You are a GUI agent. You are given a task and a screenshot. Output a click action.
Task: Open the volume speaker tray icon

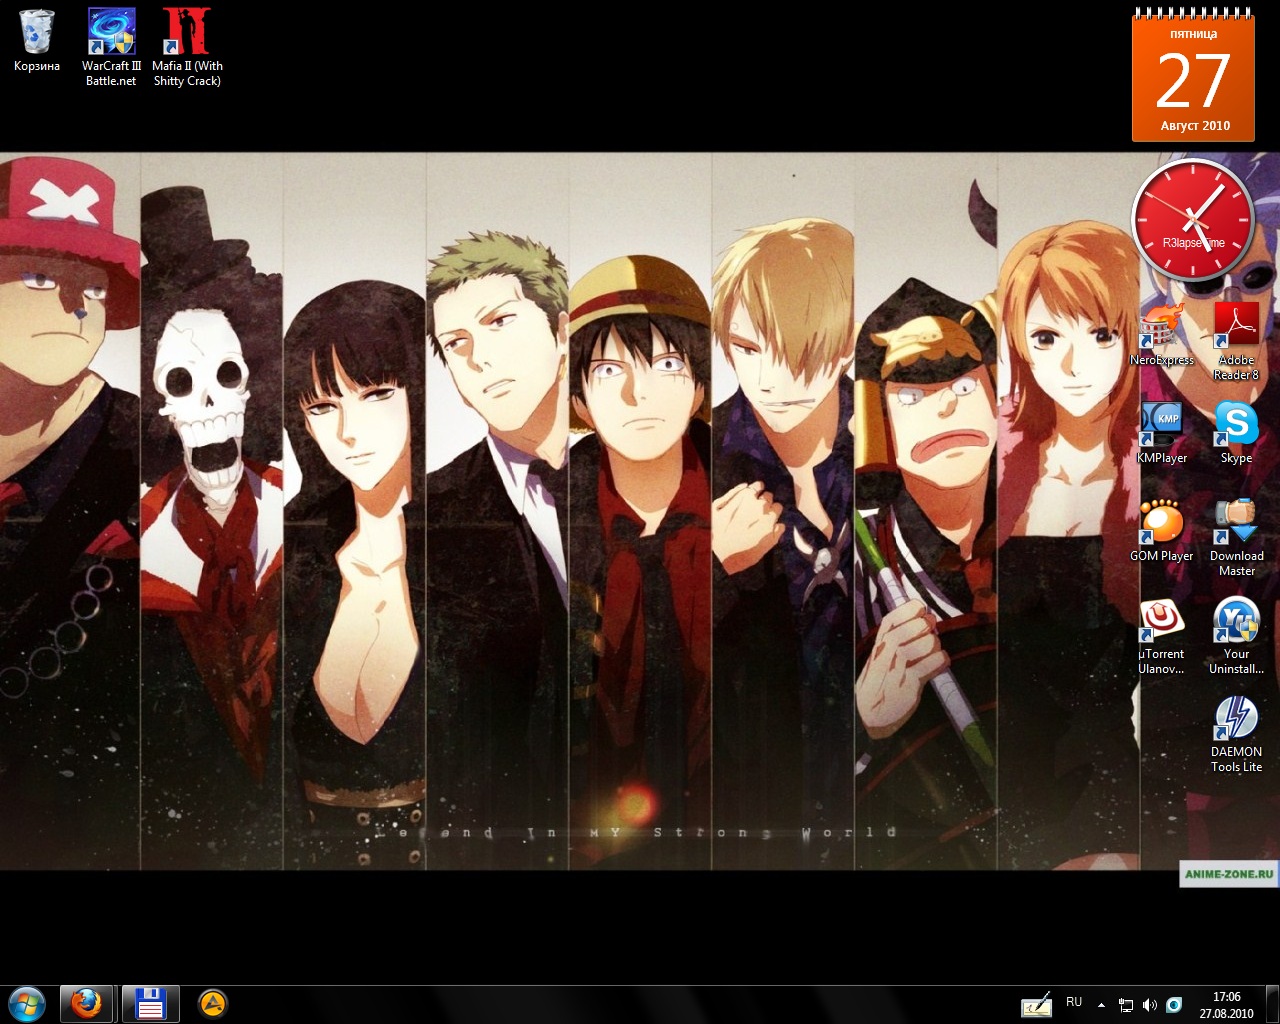pos(1150,1004)
